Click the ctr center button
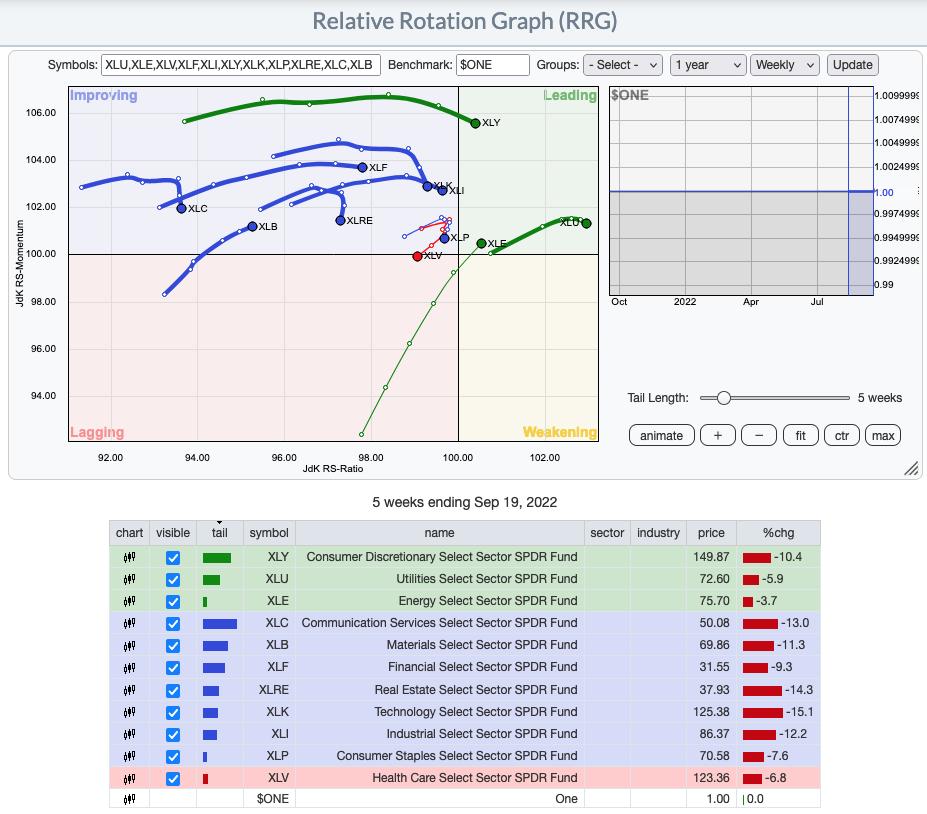The height and width of the screenshot is (814, 927). coord(842,436)
